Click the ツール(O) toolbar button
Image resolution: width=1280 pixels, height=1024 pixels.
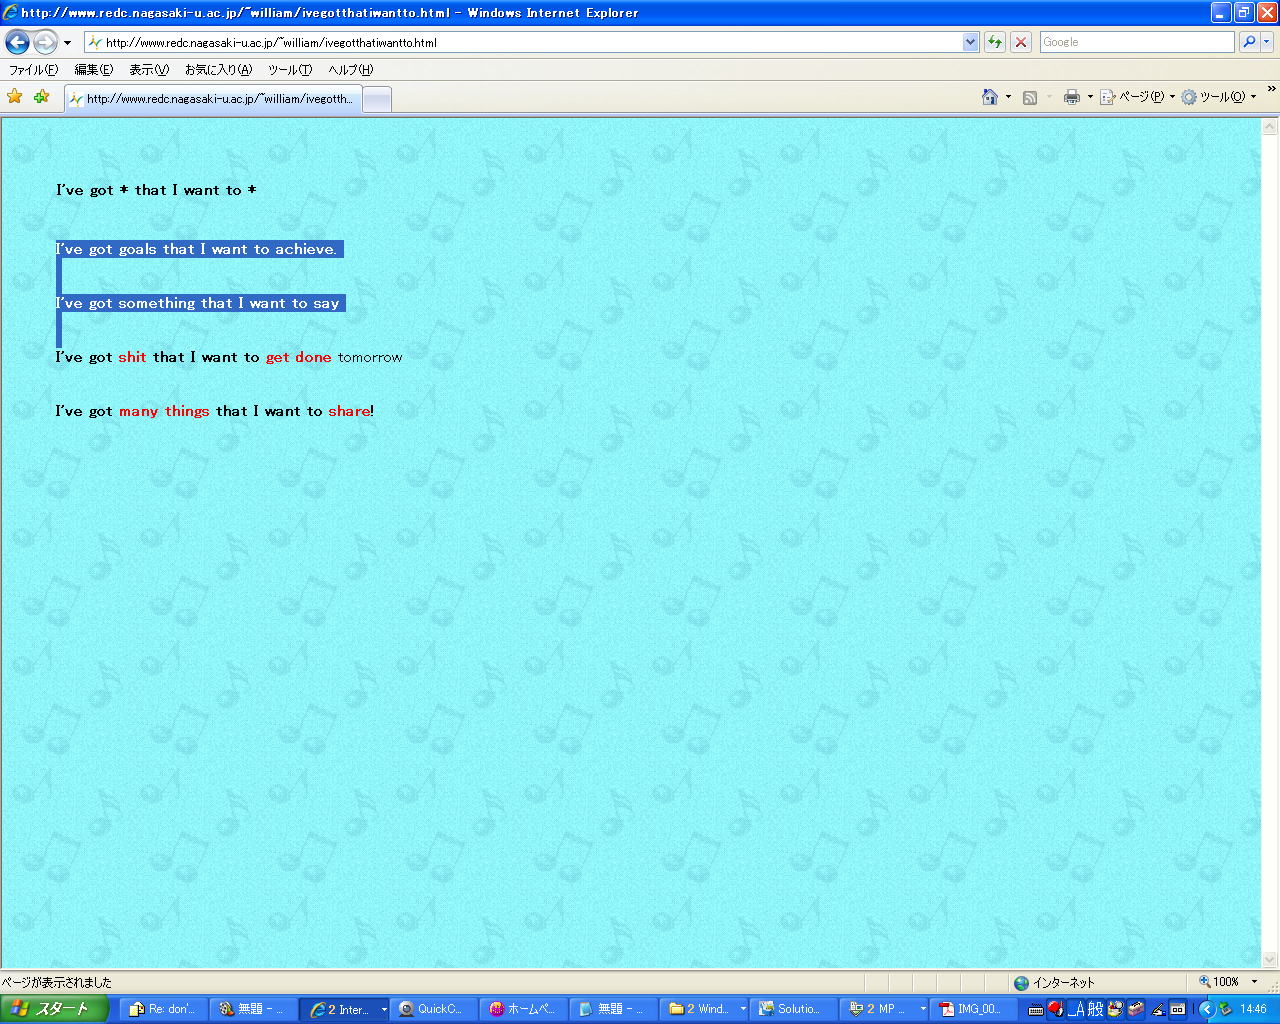pos(1214,97)
